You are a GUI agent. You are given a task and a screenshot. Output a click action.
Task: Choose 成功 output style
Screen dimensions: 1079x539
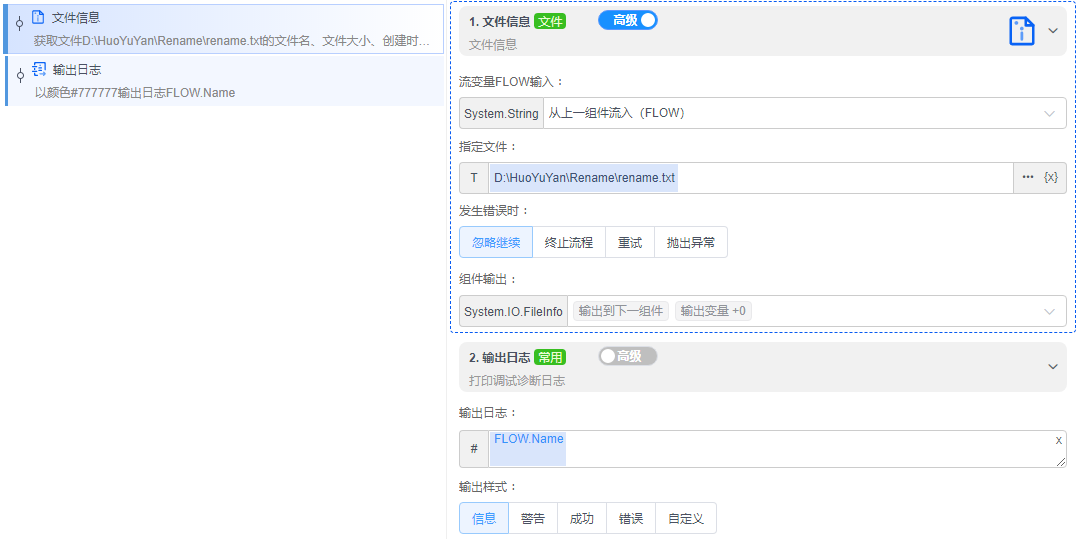[581, 518]
